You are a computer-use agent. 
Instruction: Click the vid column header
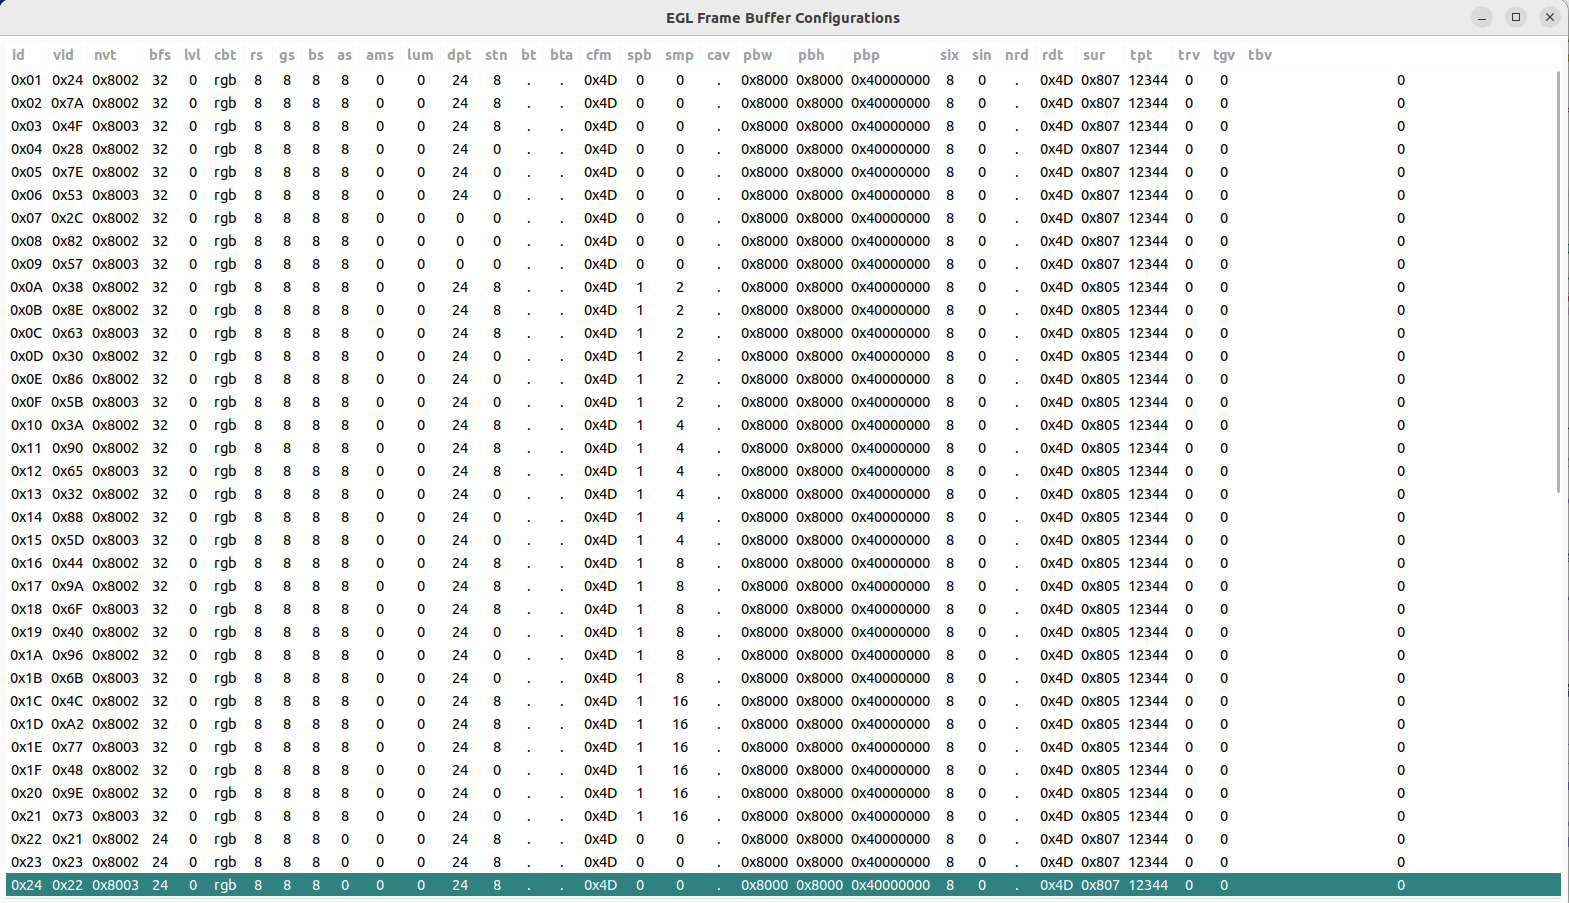coord(63,55)
